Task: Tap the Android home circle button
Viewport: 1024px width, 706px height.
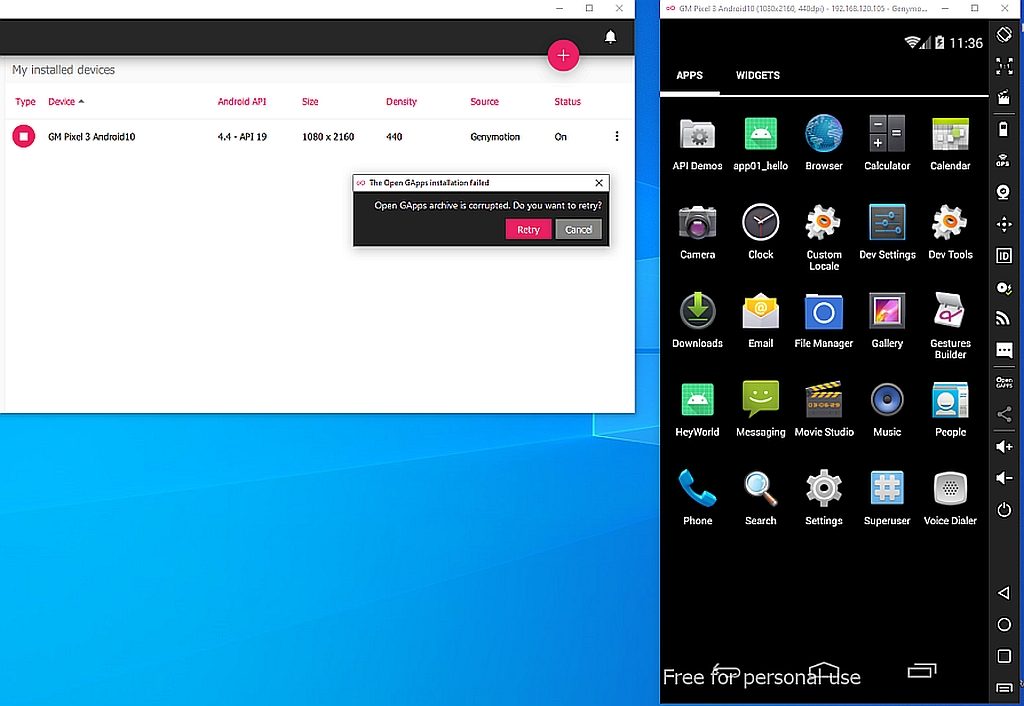Action: [1004, 624]
